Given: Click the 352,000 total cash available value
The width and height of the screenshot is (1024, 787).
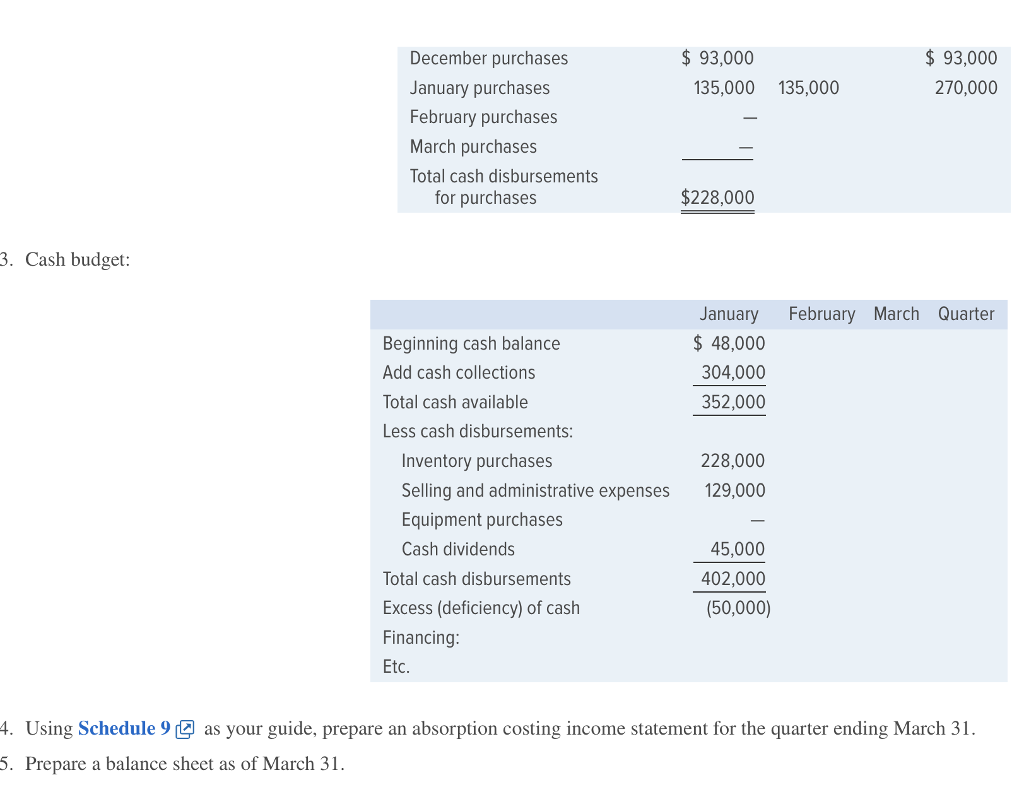Looking at the screenshot, I should coord(733,402).
